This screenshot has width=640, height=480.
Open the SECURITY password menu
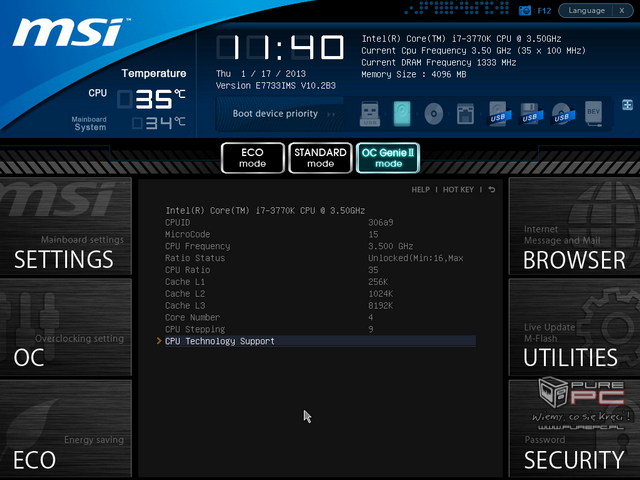[574, 429]
